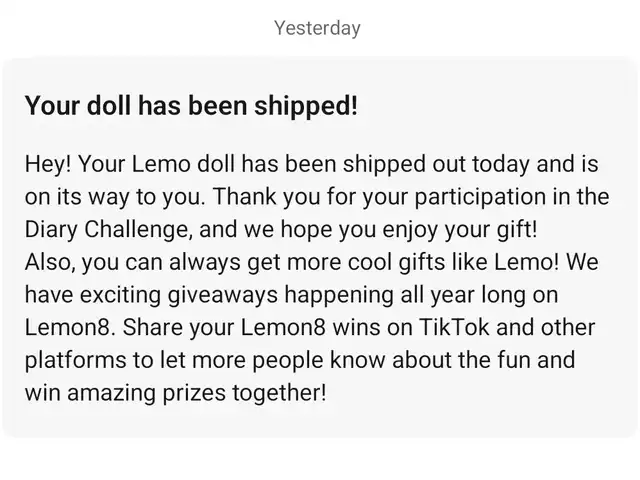Click the "Yesterday" date label

[317, 28]
